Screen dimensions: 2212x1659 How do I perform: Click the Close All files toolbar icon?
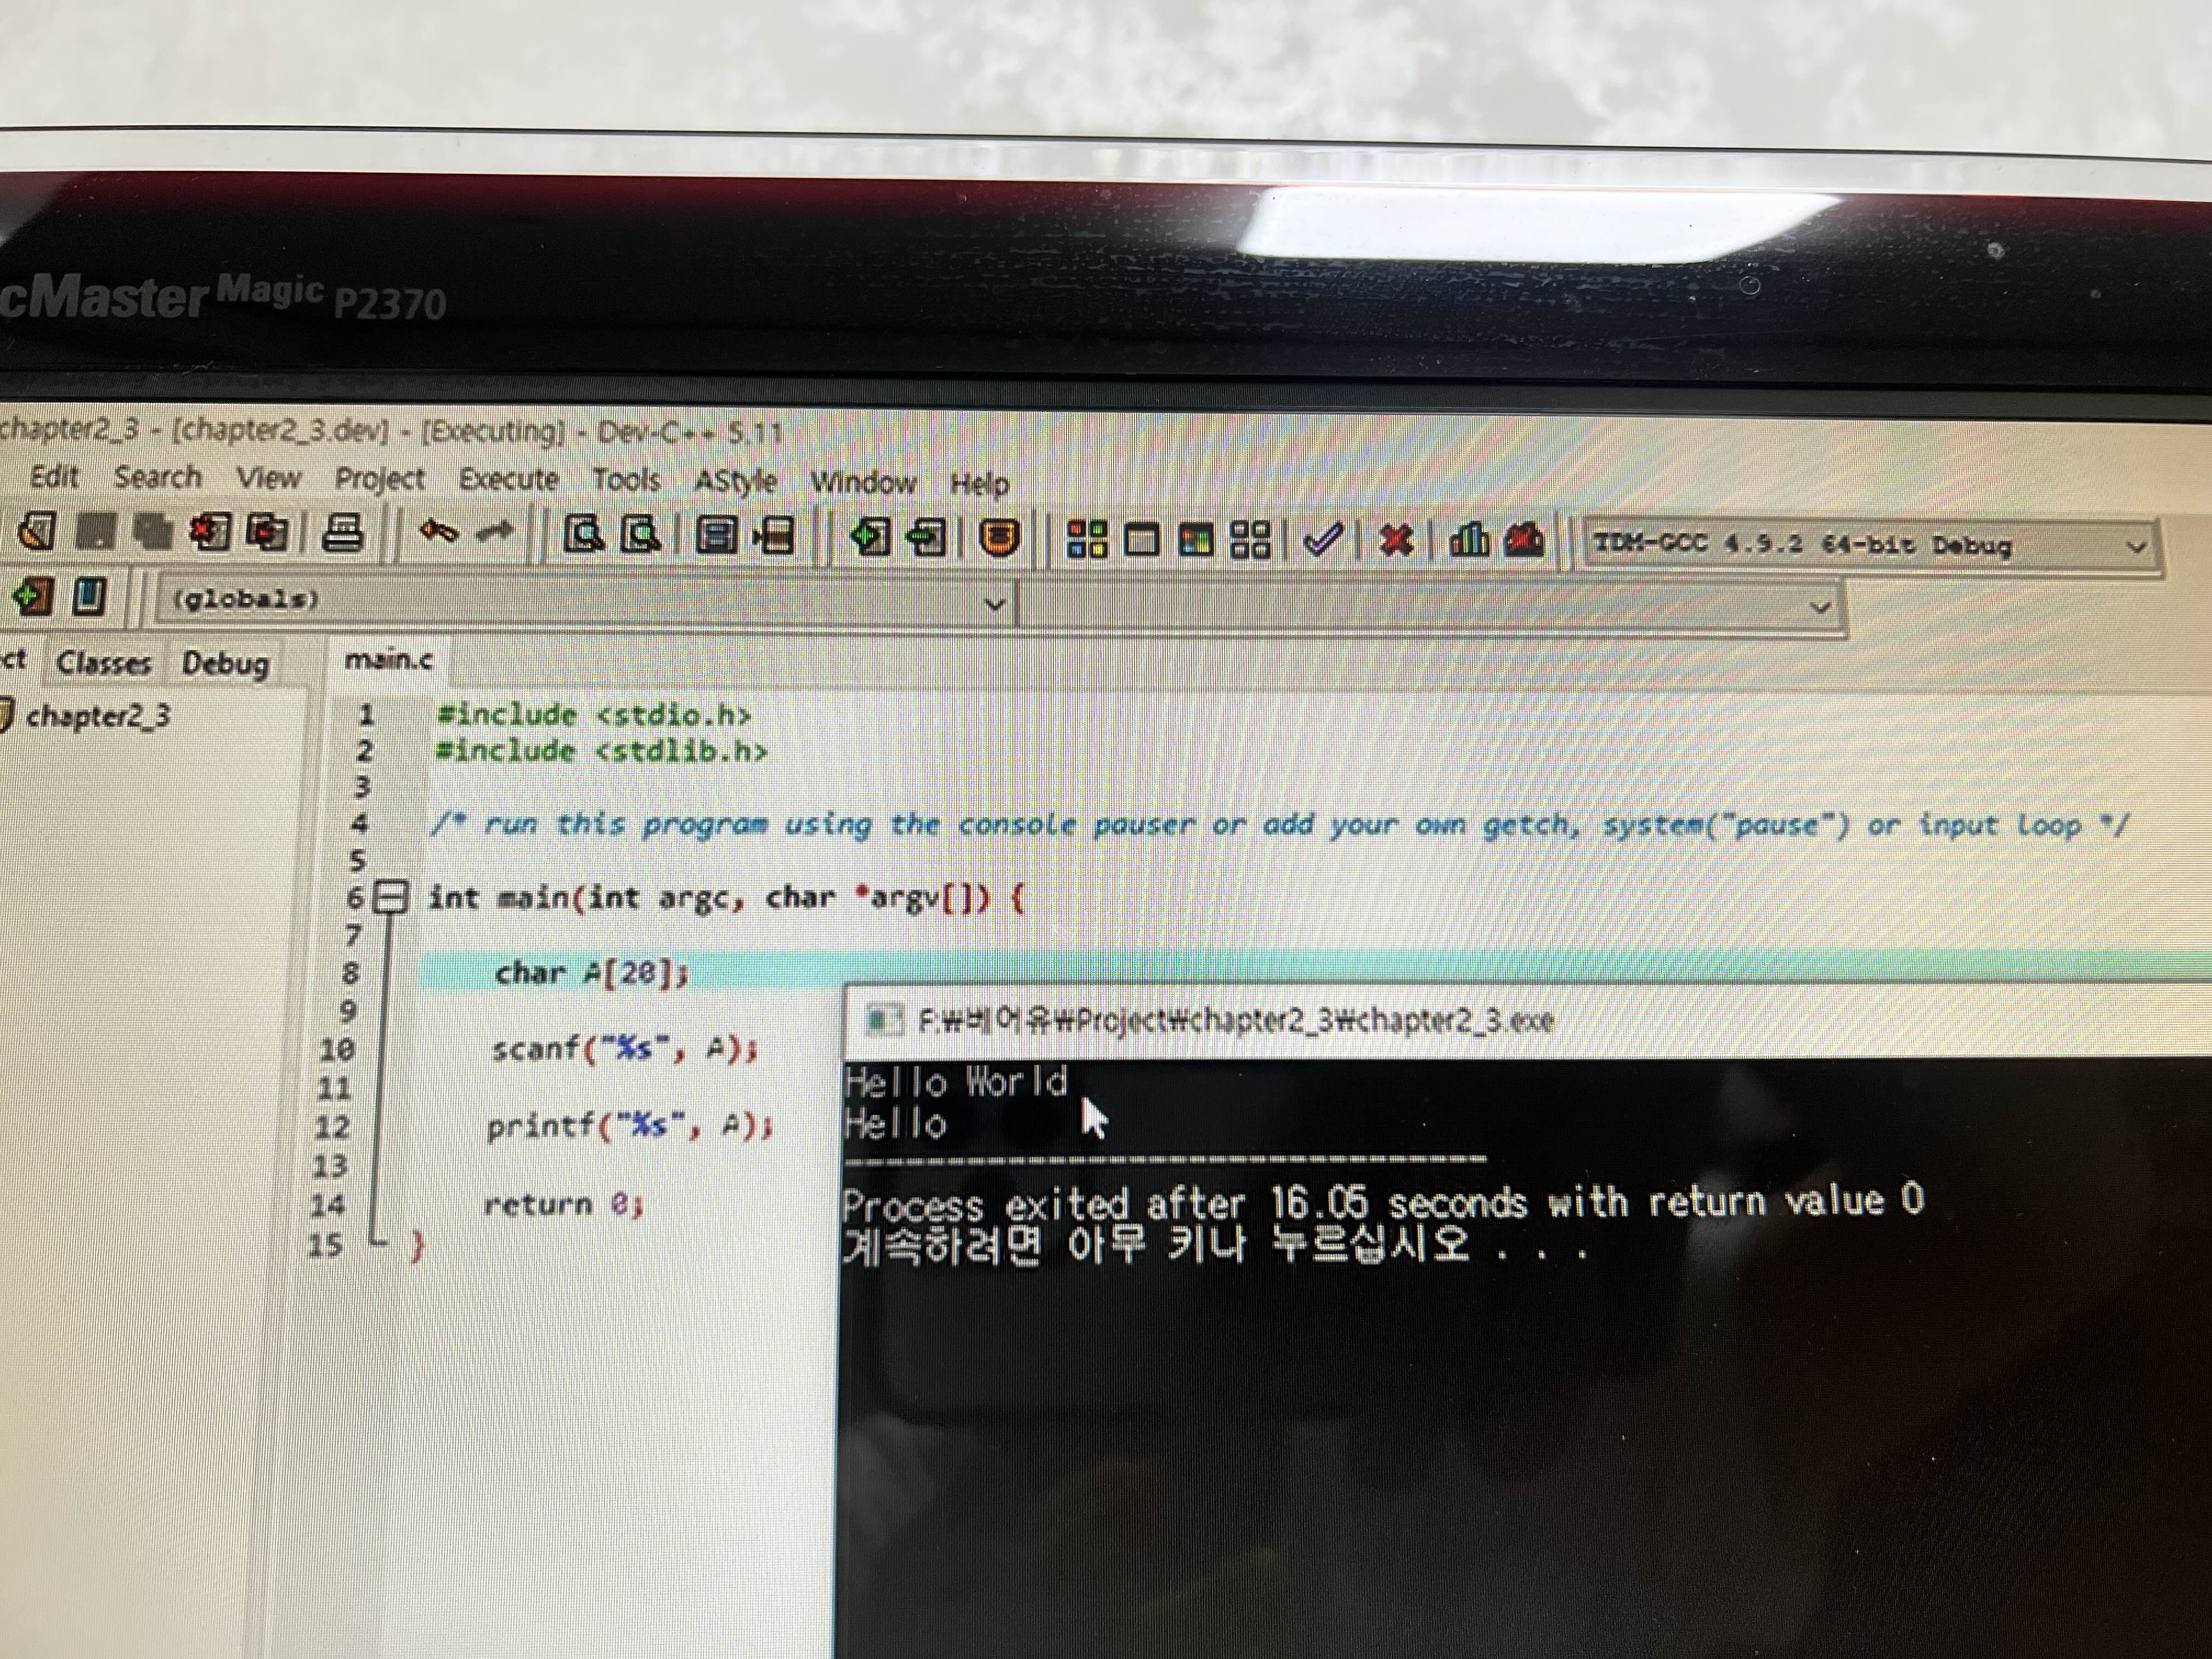click(267, 533)
